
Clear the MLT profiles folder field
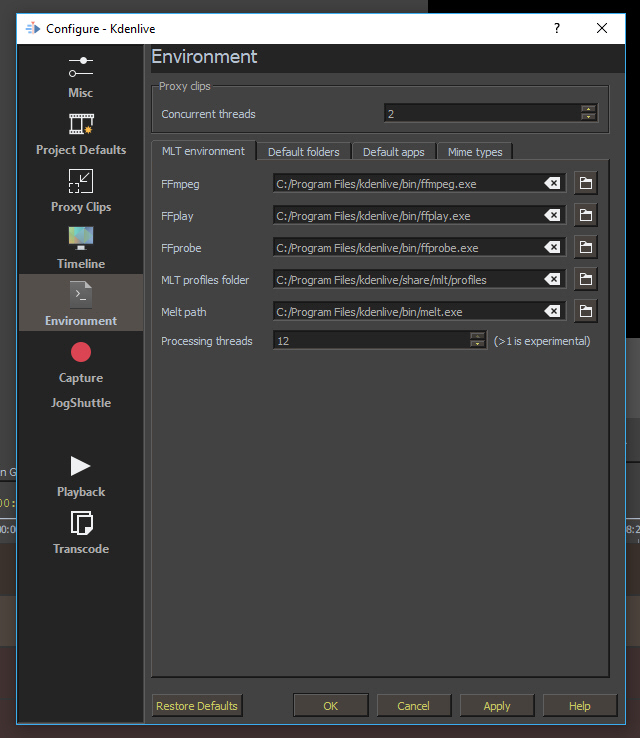pyautogui.click(x=552, y=279)
